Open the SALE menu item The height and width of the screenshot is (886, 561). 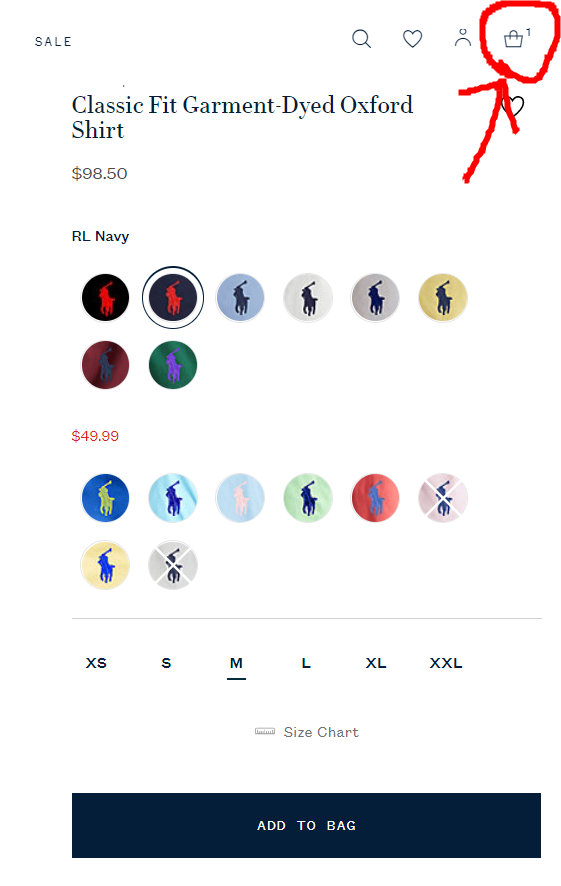(x=53, y=42)
